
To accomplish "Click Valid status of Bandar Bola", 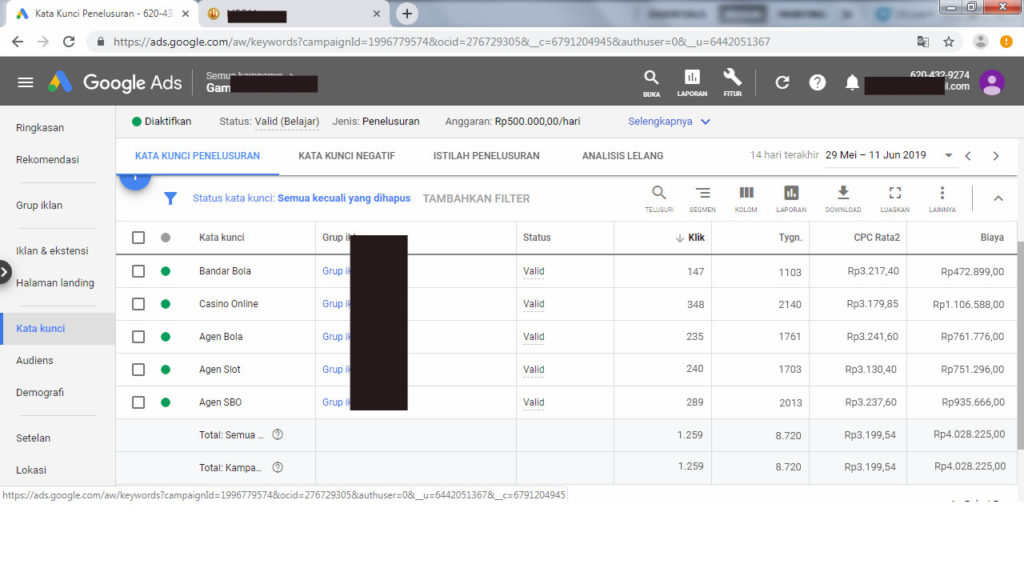I will [534, 271].
